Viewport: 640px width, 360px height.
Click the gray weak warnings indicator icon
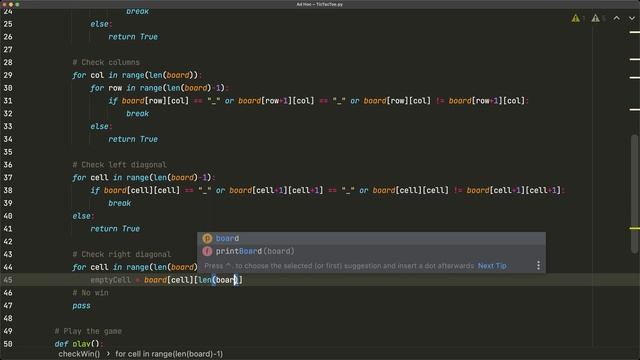click(596, 18)
